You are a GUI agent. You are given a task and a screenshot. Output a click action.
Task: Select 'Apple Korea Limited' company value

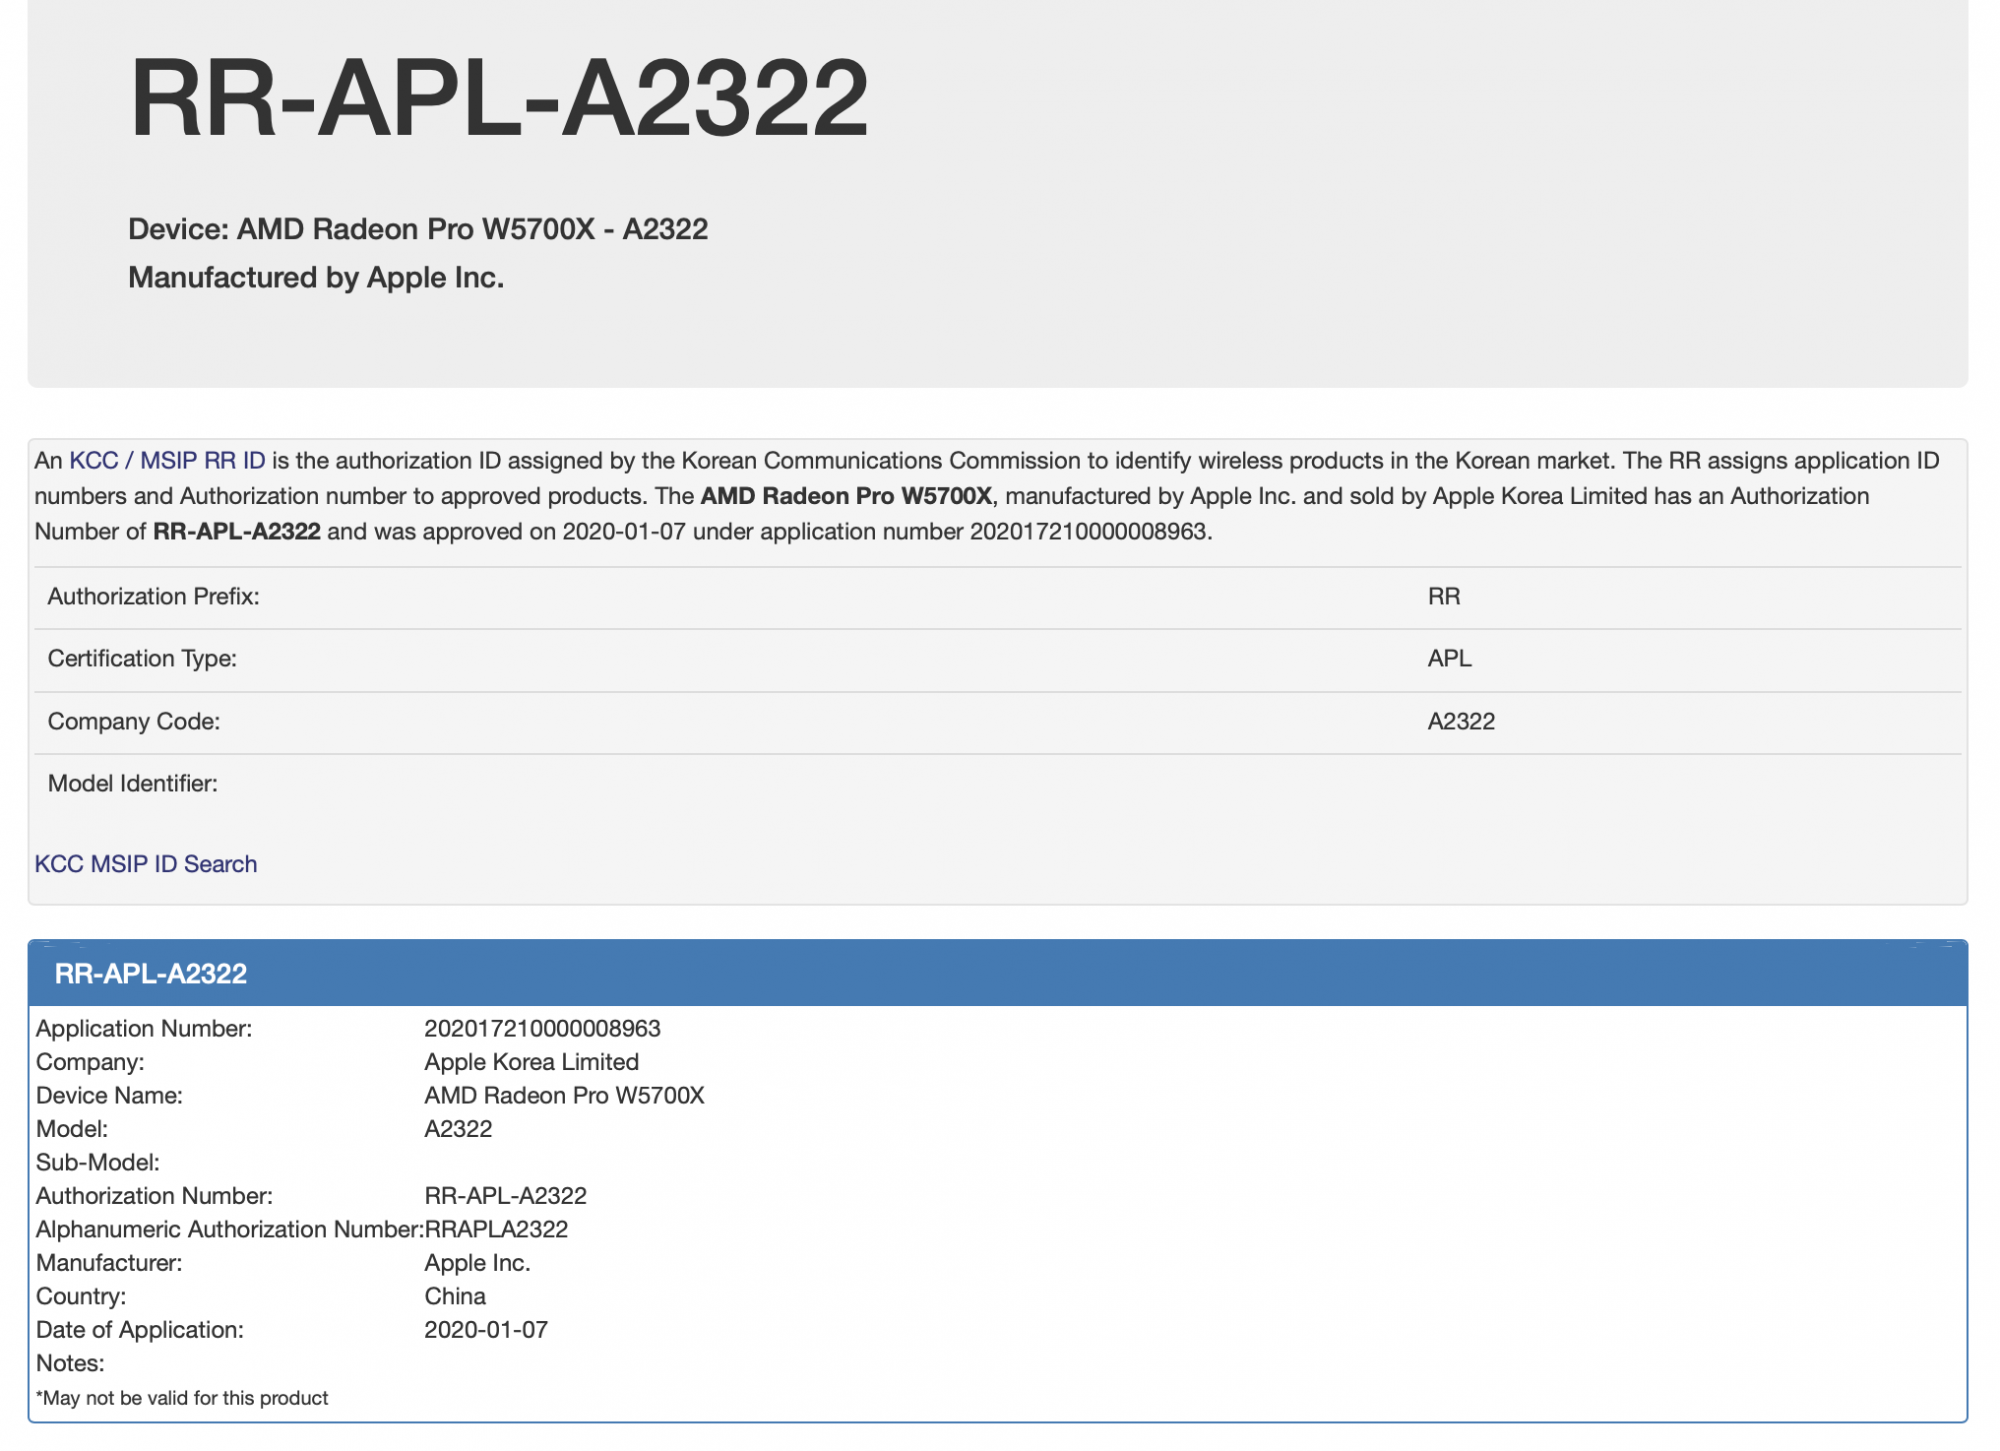(x=532, y=1062)
